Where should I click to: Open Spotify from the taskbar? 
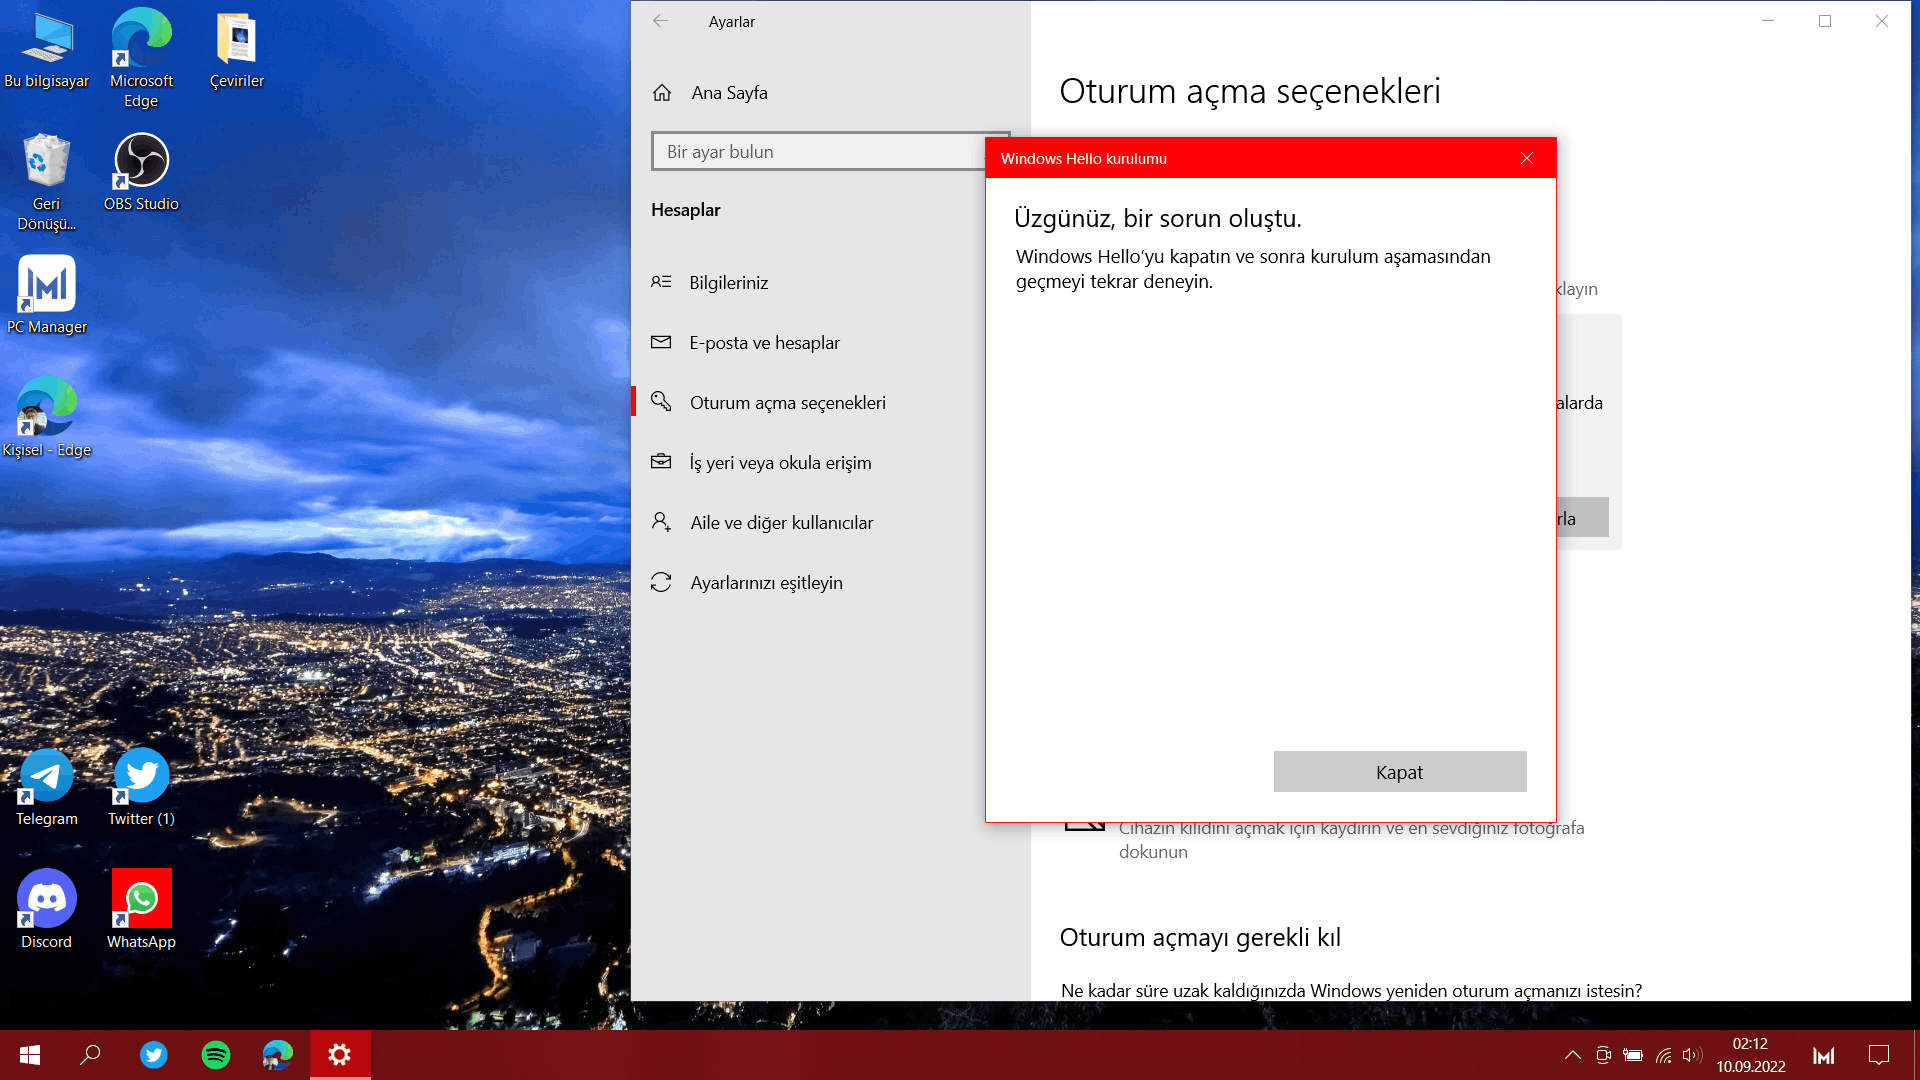click(216, 1055)
